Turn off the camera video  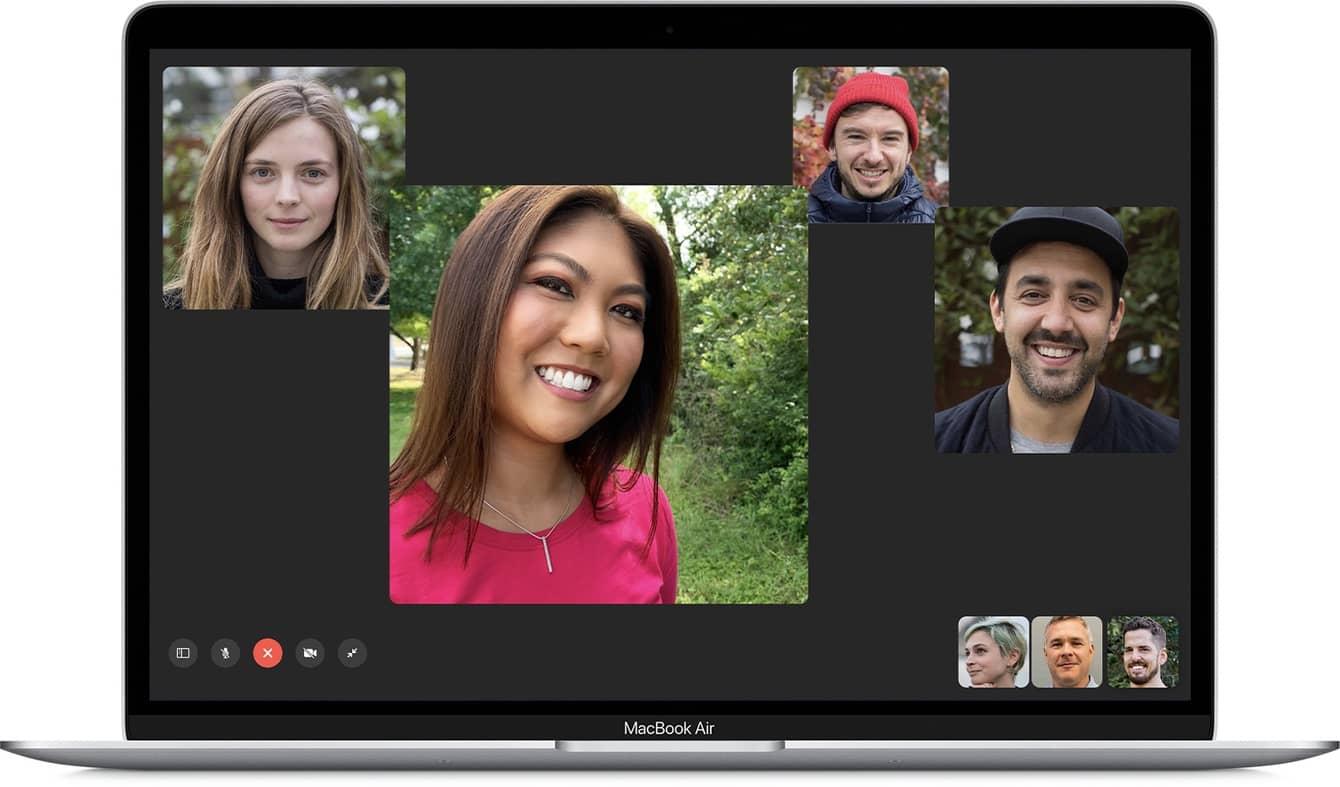[310, 653]
